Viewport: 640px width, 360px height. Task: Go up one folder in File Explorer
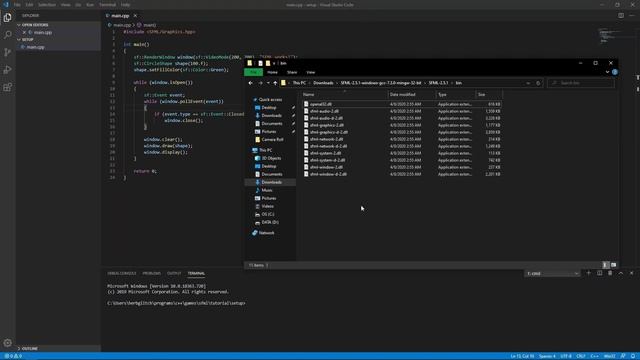click(275, 83)
